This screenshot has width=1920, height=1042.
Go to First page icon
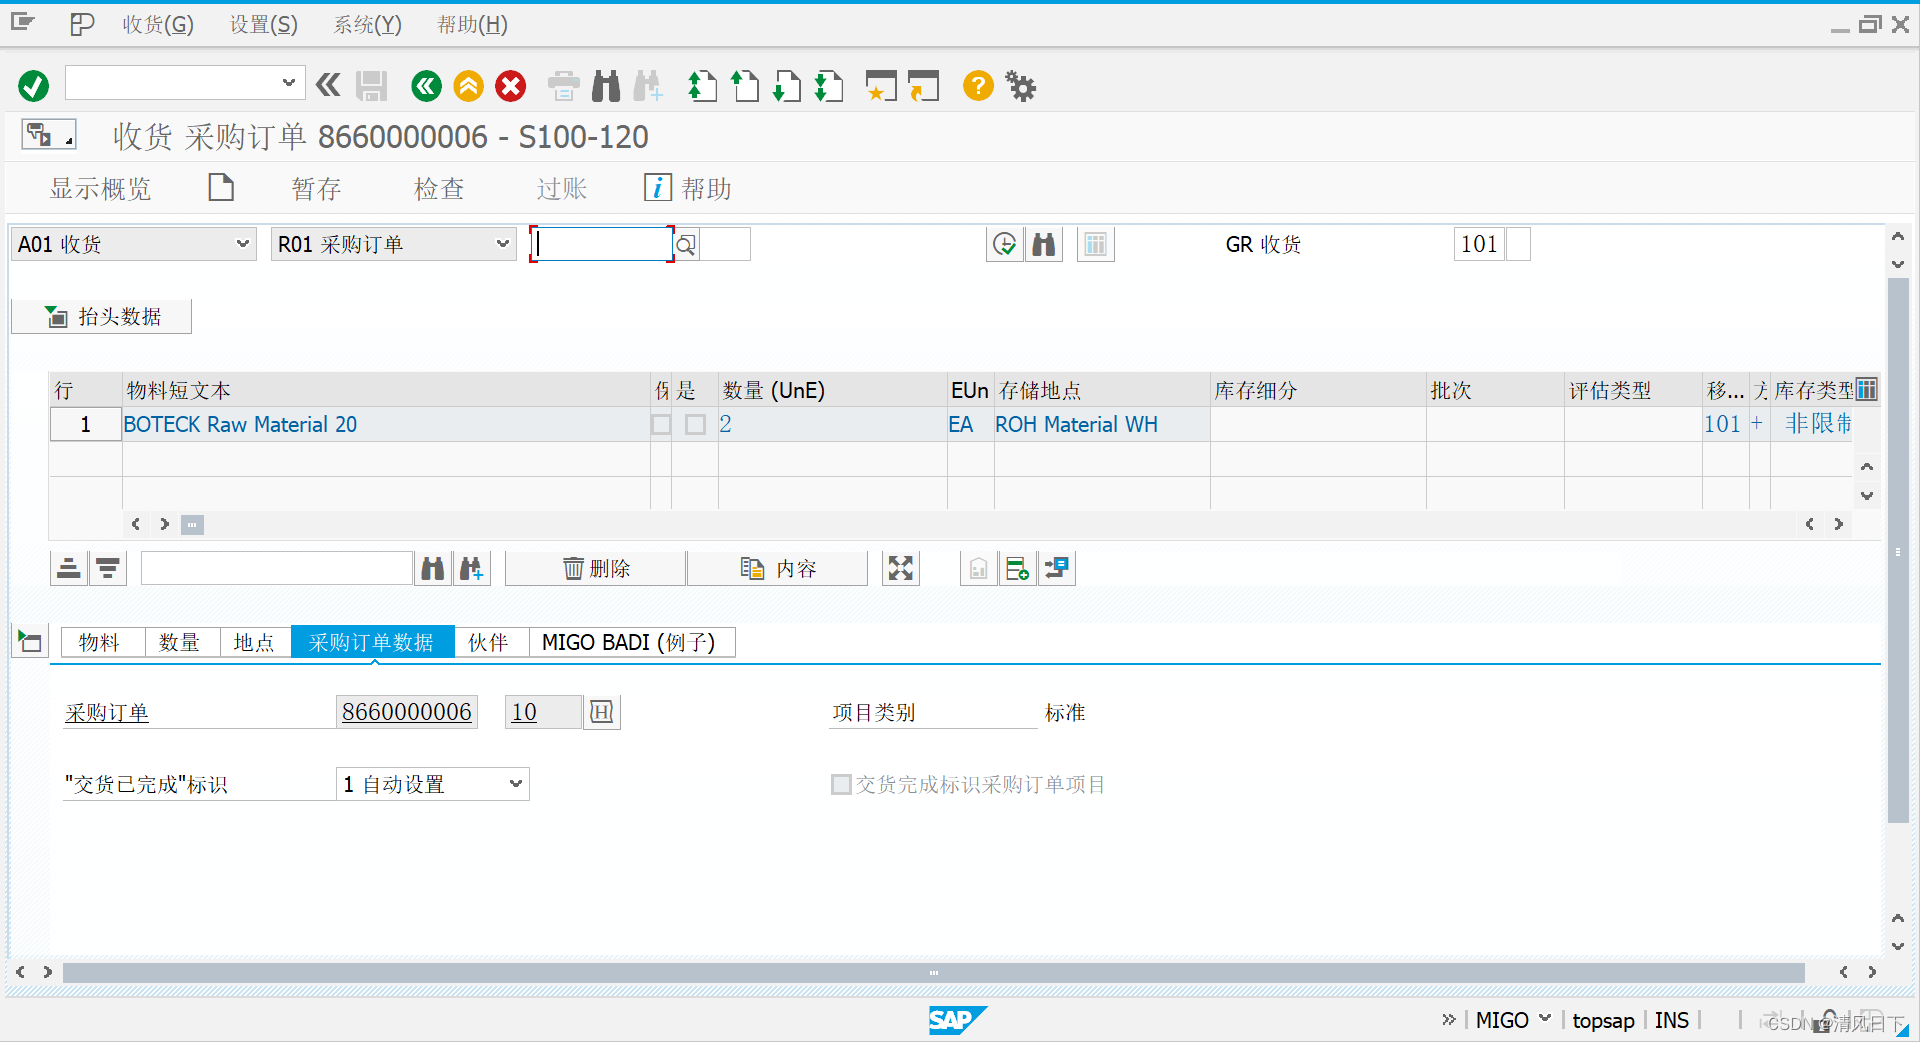[703, 86]
